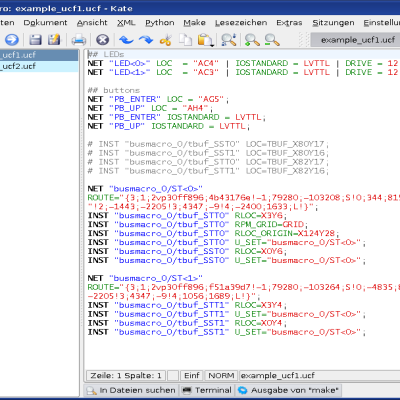The height and width of the screenshot is (400, 400).
Task: Click ROUTE line containing 4b43176e
Action: pyautogui.click(x=243, y=198)
